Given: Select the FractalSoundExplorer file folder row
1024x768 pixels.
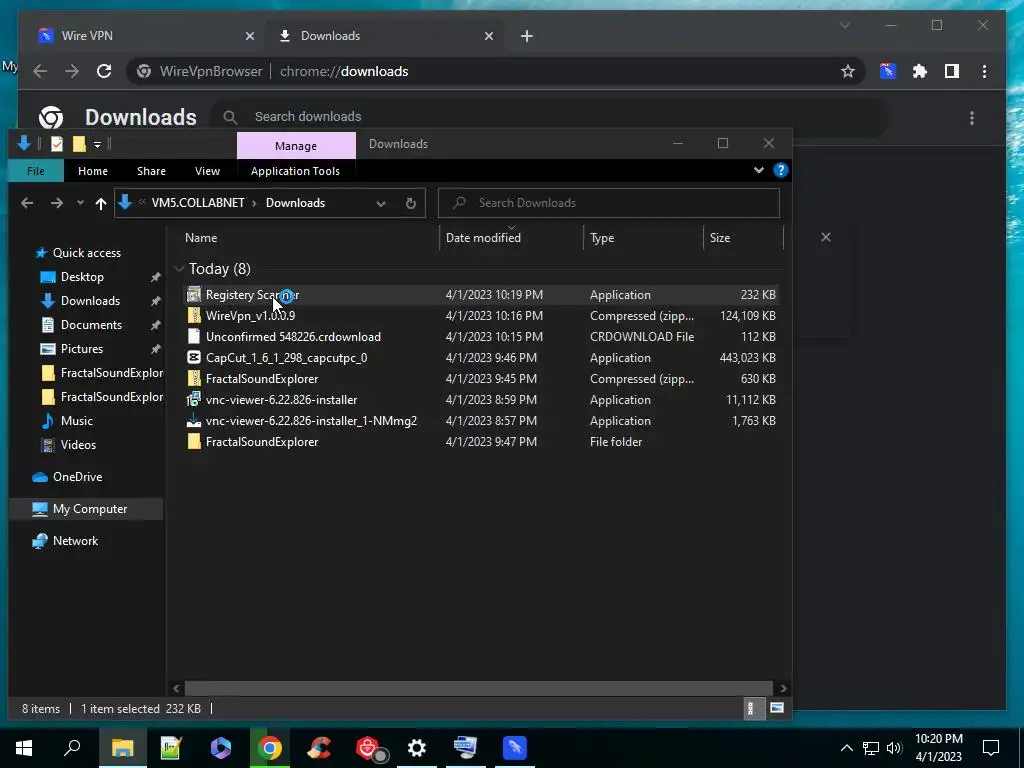Looking at the screenshot, I should 481,442.
